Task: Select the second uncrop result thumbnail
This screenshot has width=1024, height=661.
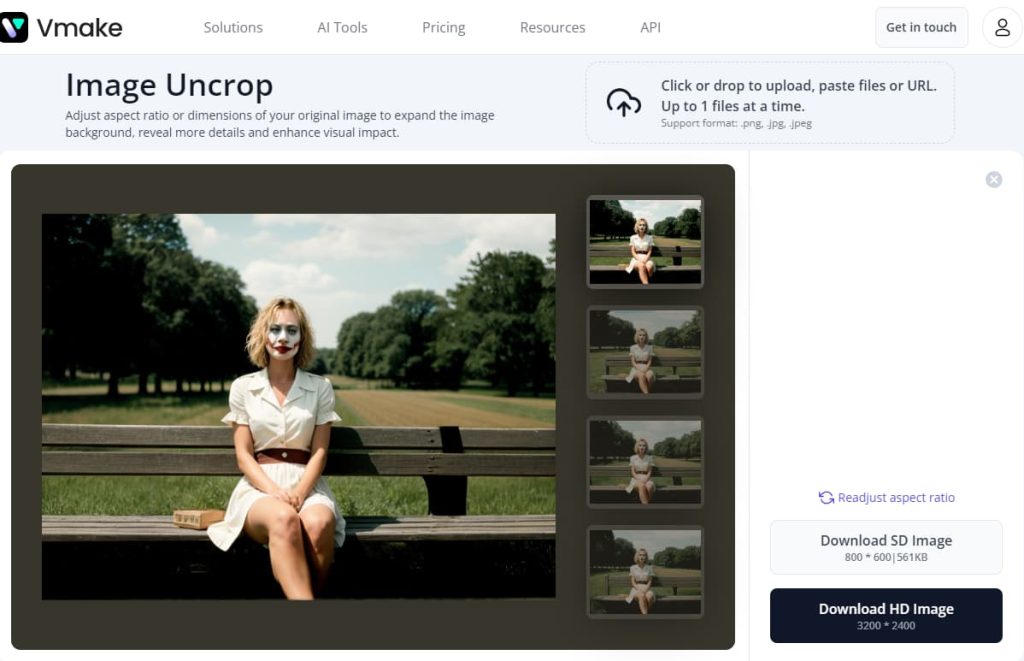Action: click(x=645, y=352)
